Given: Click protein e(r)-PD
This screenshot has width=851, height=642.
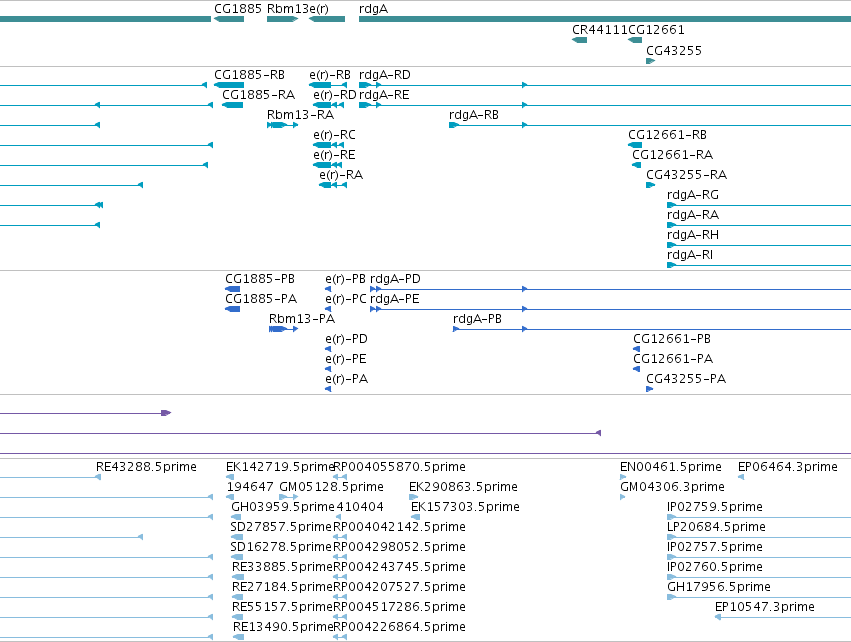Looking at the screenshot, I should point(346,339).
